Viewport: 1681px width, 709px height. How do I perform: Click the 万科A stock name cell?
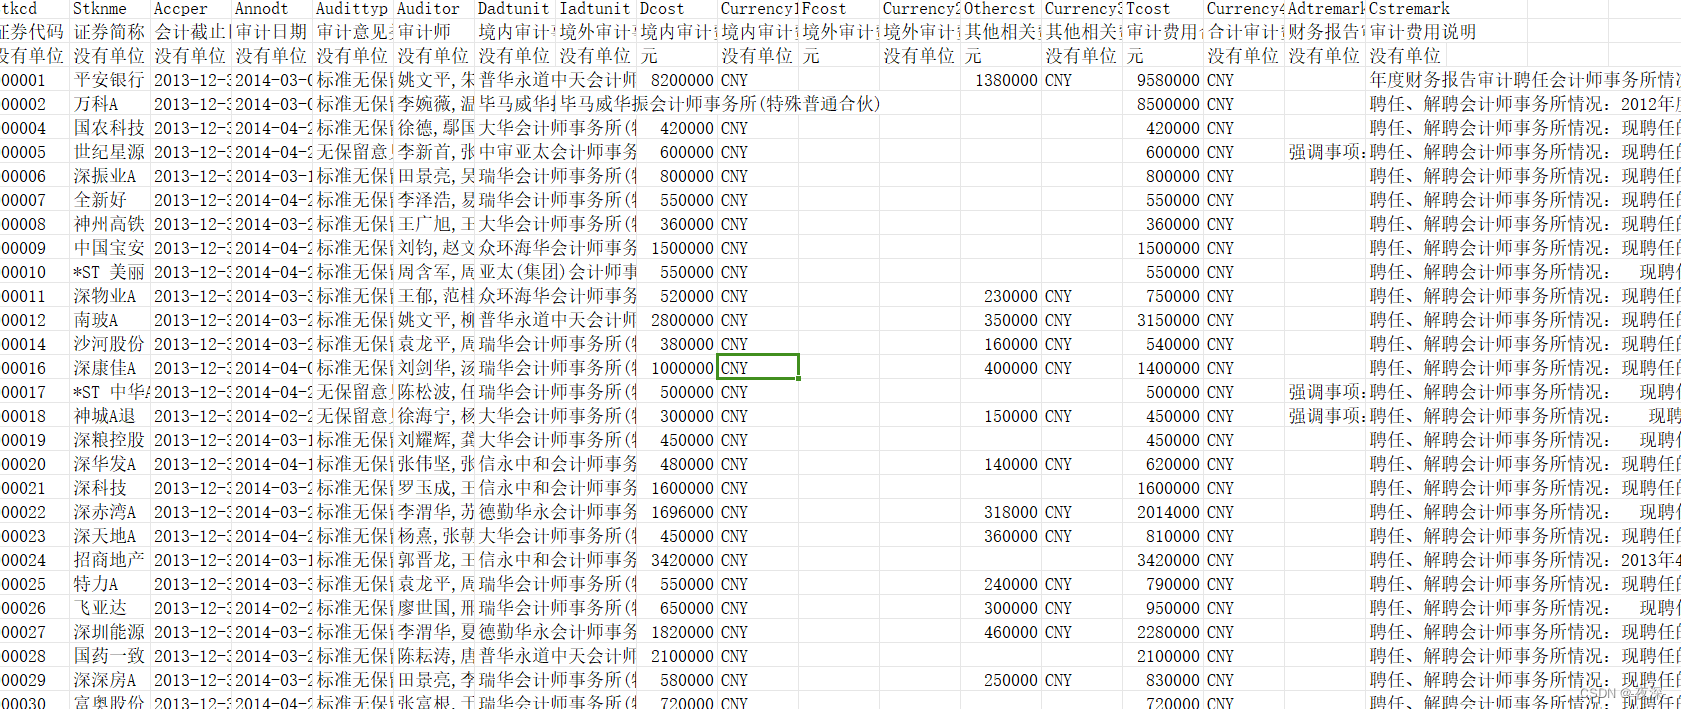[110, 104]
